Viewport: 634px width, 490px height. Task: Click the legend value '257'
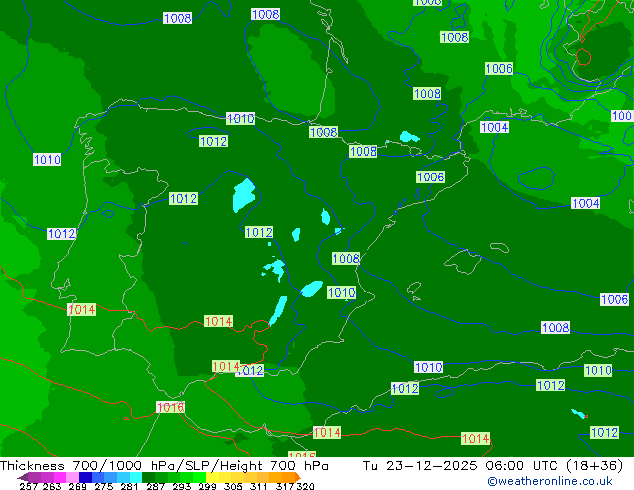(28, 486)
